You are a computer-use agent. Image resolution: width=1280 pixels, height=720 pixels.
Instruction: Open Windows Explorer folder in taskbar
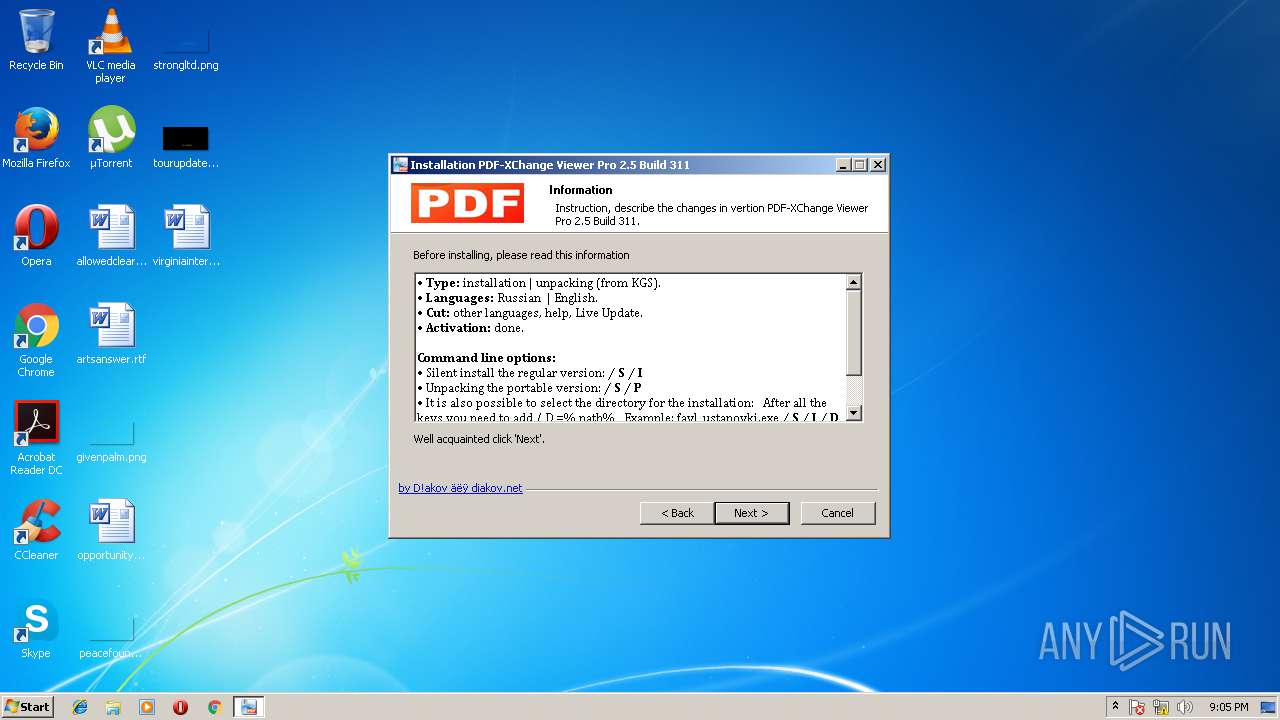point(113,707)
